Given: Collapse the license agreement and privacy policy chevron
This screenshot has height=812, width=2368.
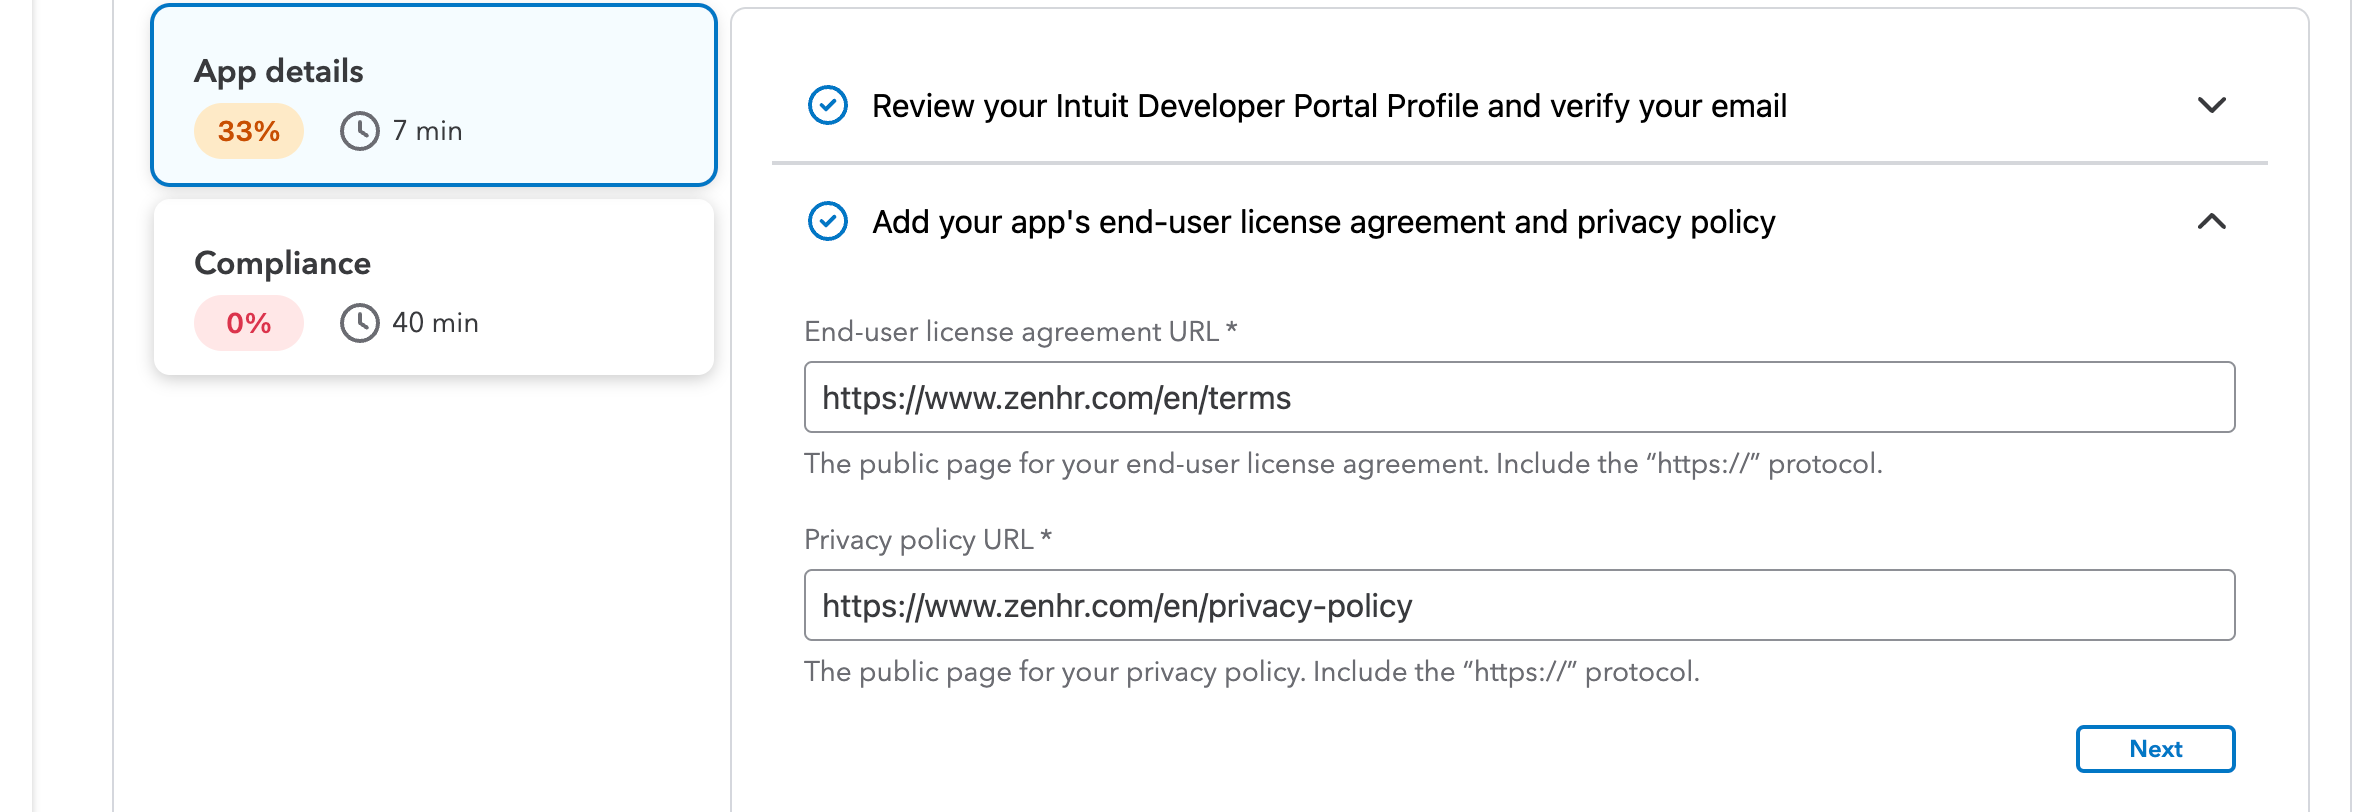Looking at the screenshot, I should pyautogui.click(x=2211, y=221).
